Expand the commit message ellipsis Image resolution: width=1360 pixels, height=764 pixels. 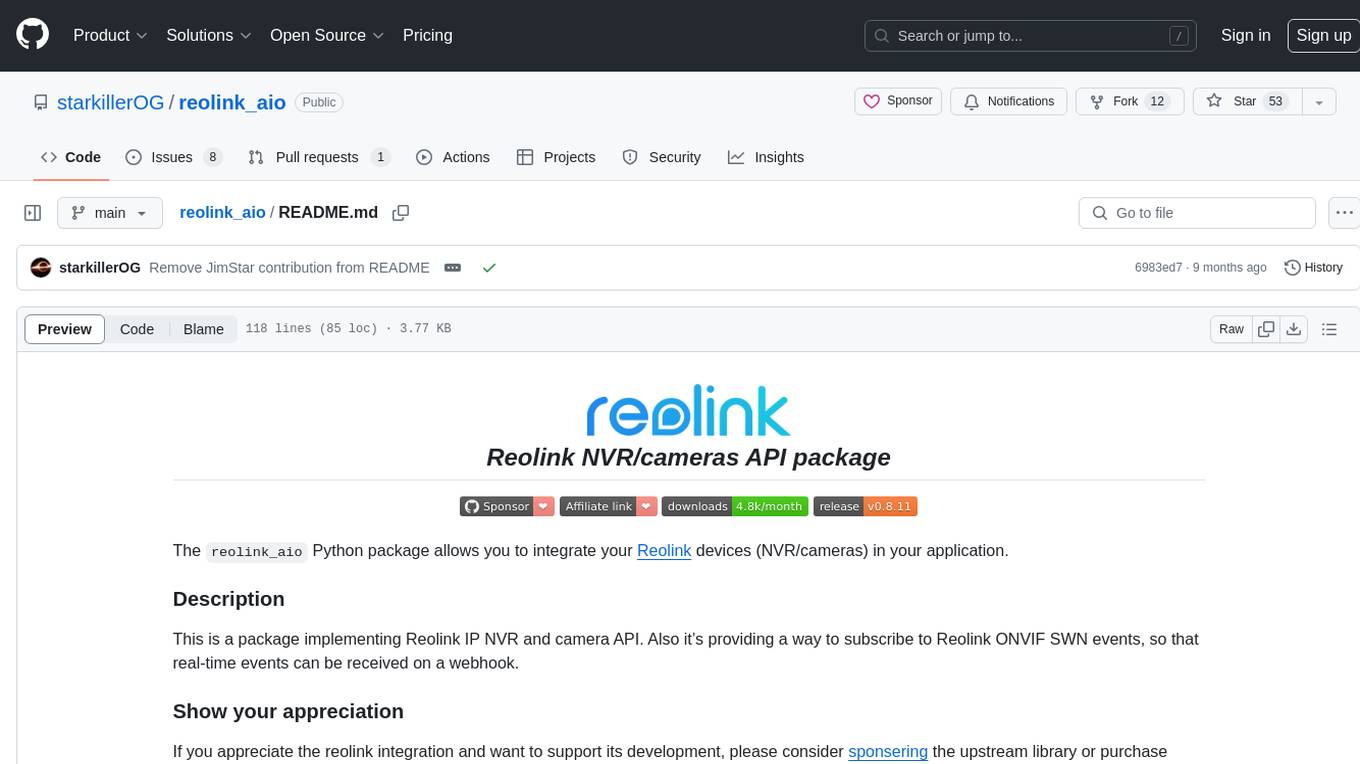tap(452, 268)
